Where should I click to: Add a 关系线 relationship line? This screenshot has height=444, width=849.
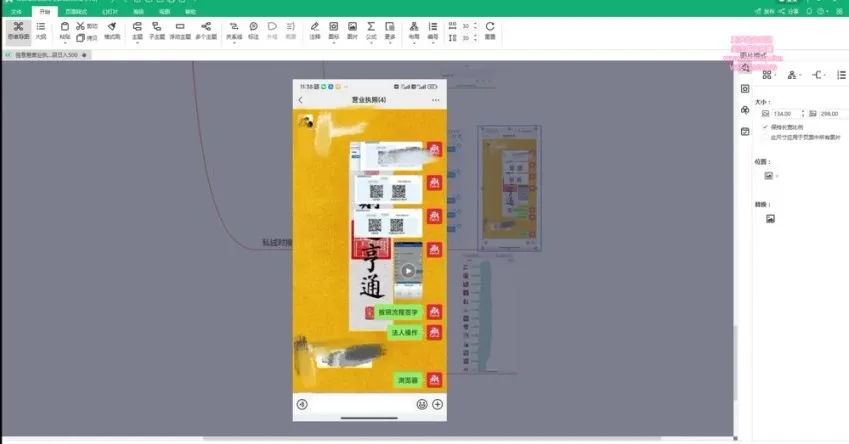click(x=232, y=30)
